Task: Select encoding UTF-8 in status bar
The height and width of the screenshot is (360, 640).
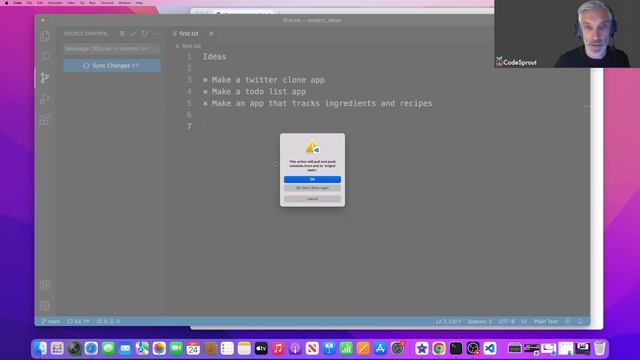Action: 507,321
